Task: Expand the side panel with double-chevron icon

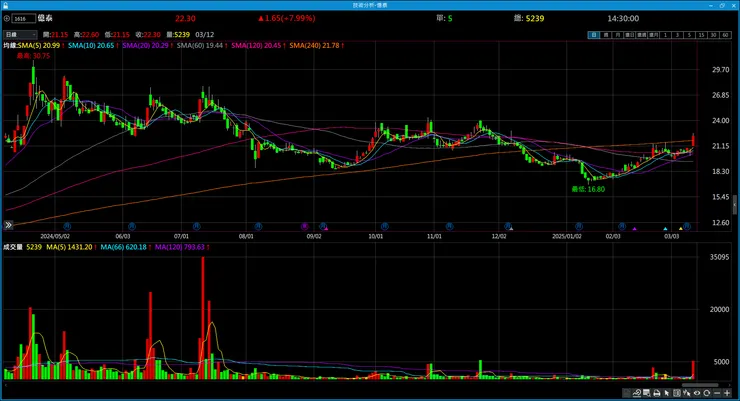Action: (8, 225)
